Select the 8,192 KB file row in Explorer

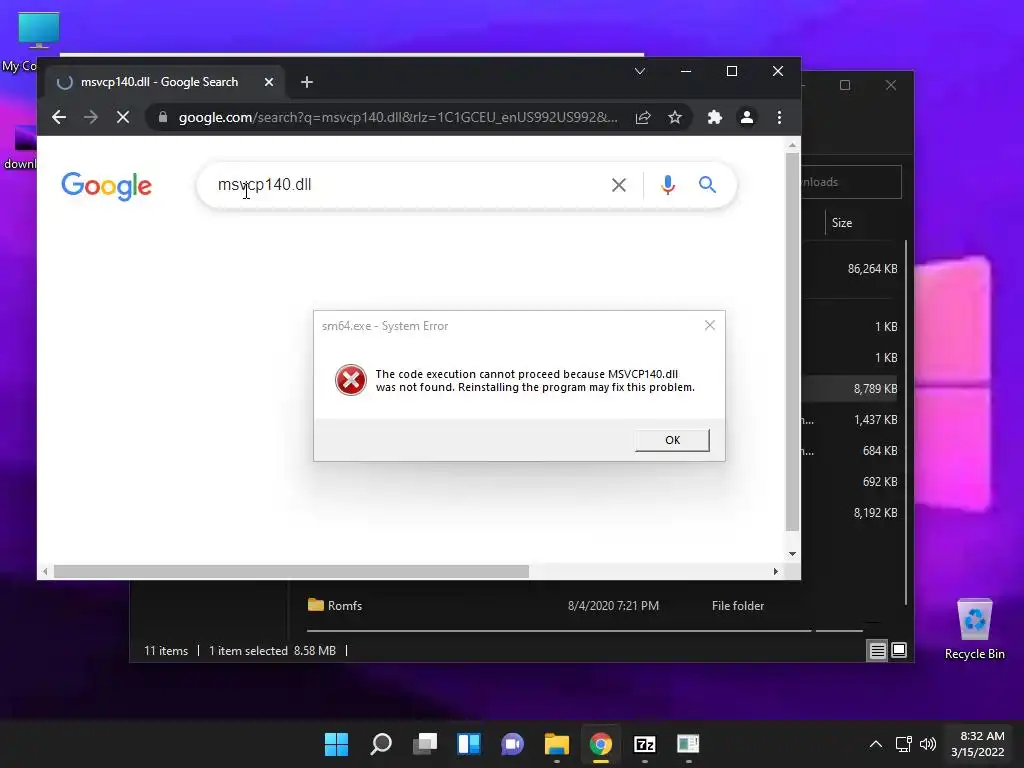click(x=852, y=513)
